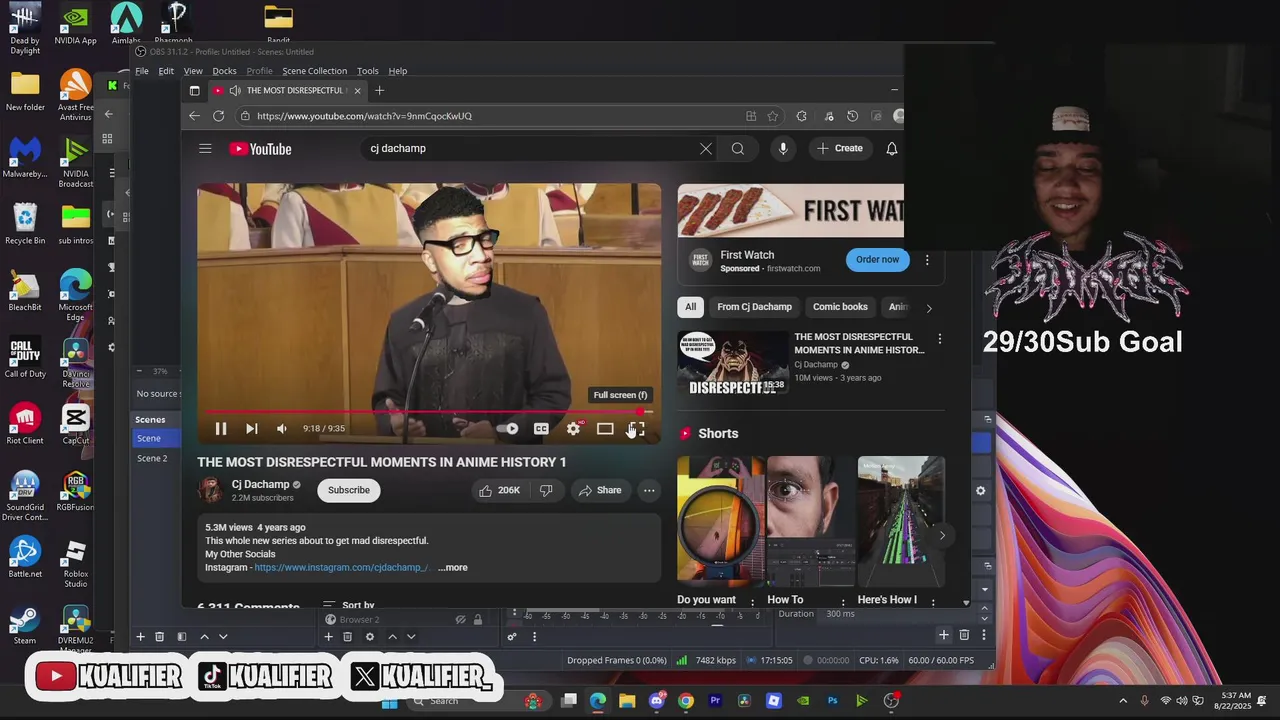1280x720 pixels.
Task: Refresh the browser page
Action: point(219,116)
